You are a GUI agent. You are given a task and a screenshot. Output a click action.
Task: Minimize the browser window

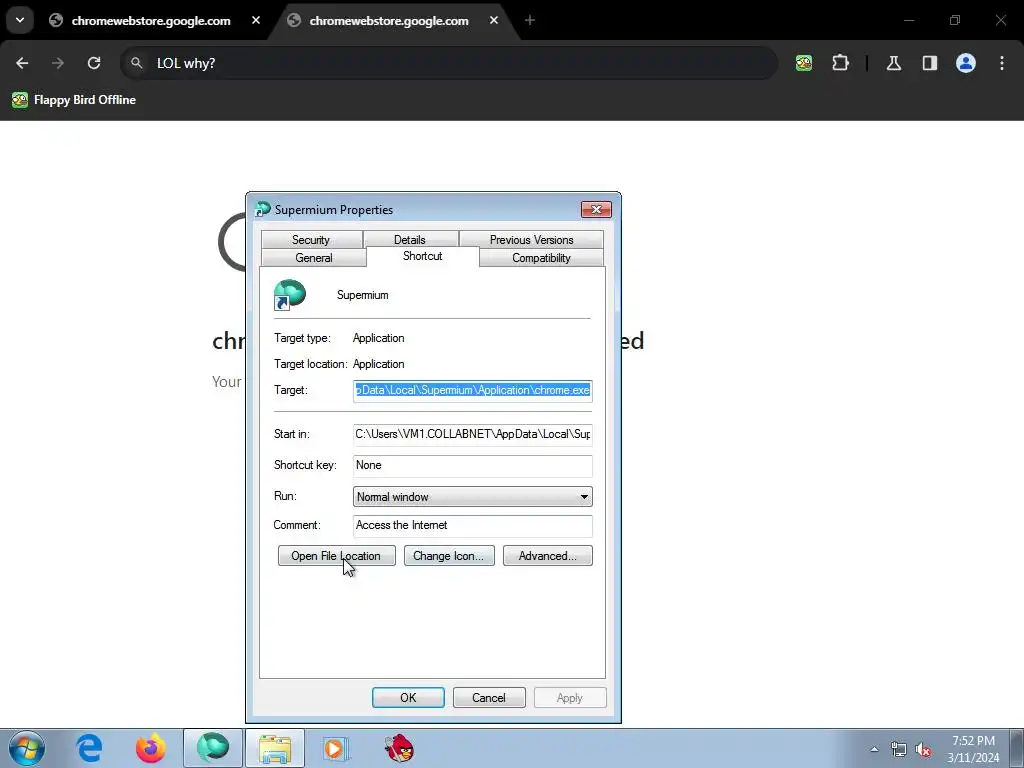908,20
